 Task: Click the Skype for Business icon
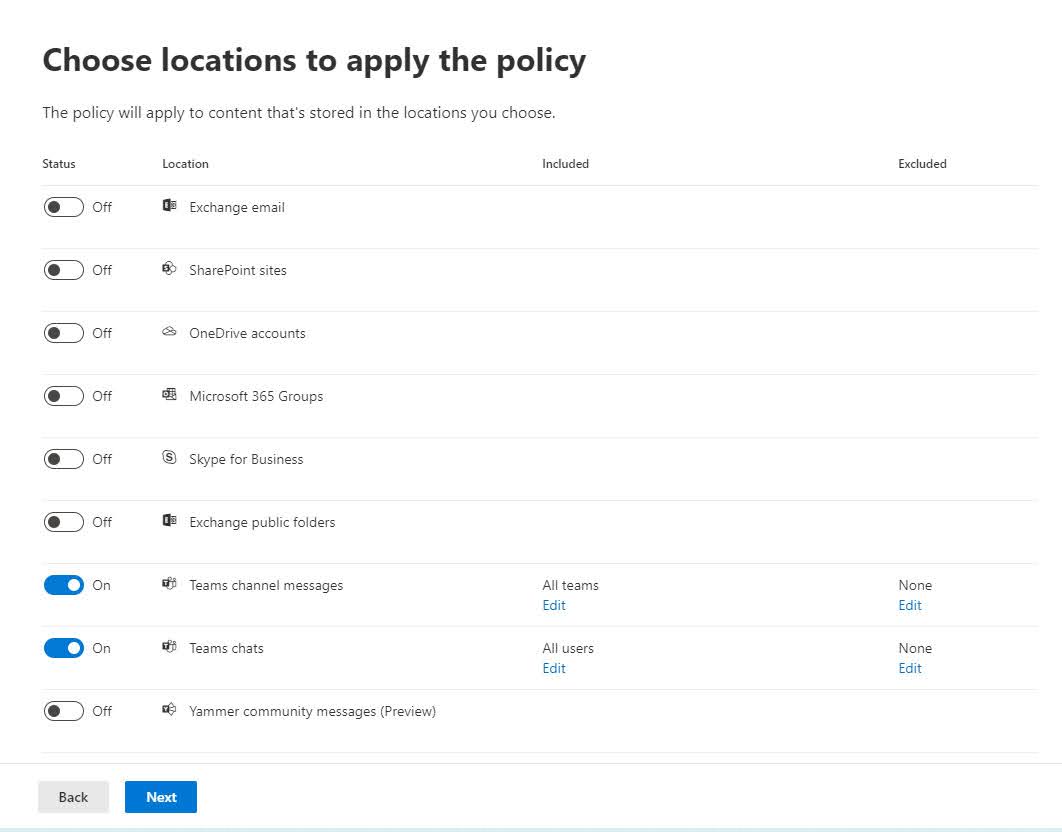coord(169,459)
